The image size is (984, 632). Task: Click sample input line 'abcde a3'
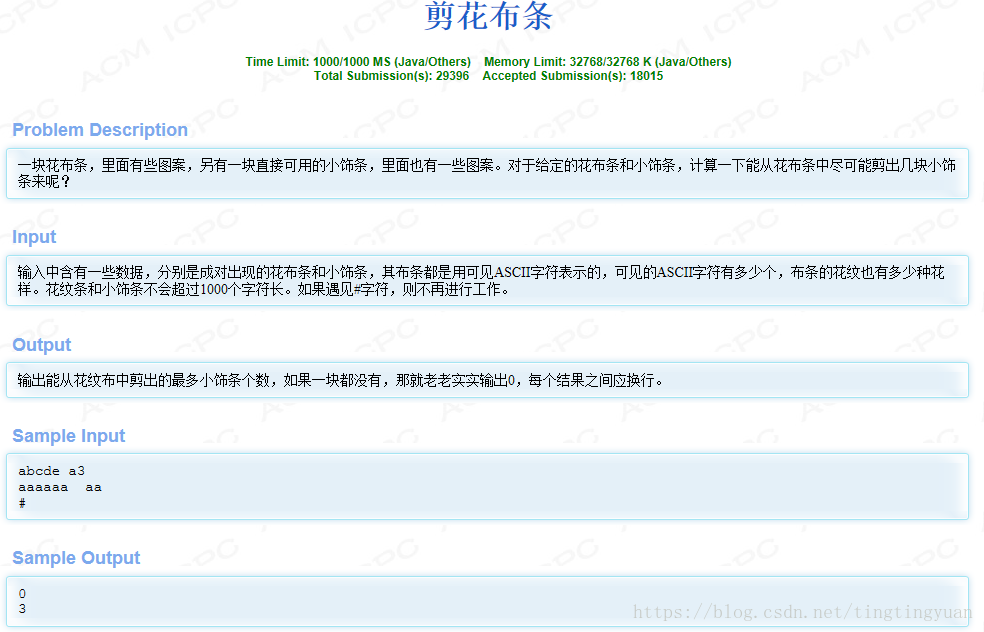point(51,471)
